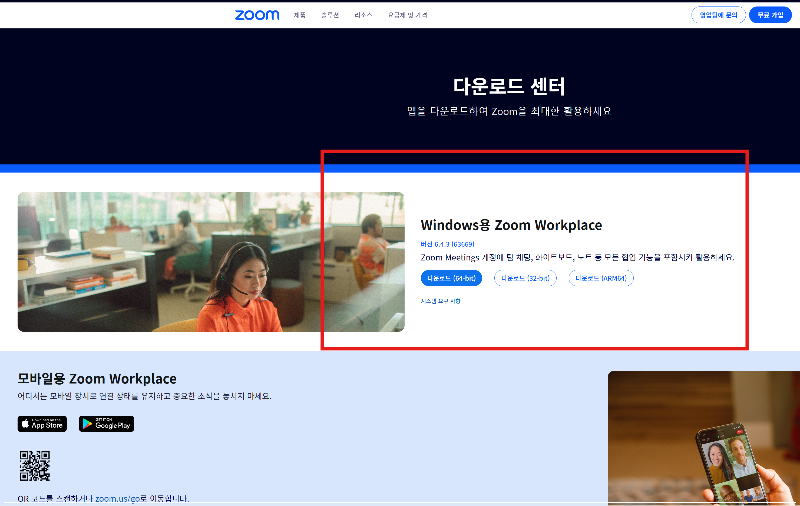800x506 pixels.
Task: Open the 솔루션 (Solutions) menu
Action: 330,15
